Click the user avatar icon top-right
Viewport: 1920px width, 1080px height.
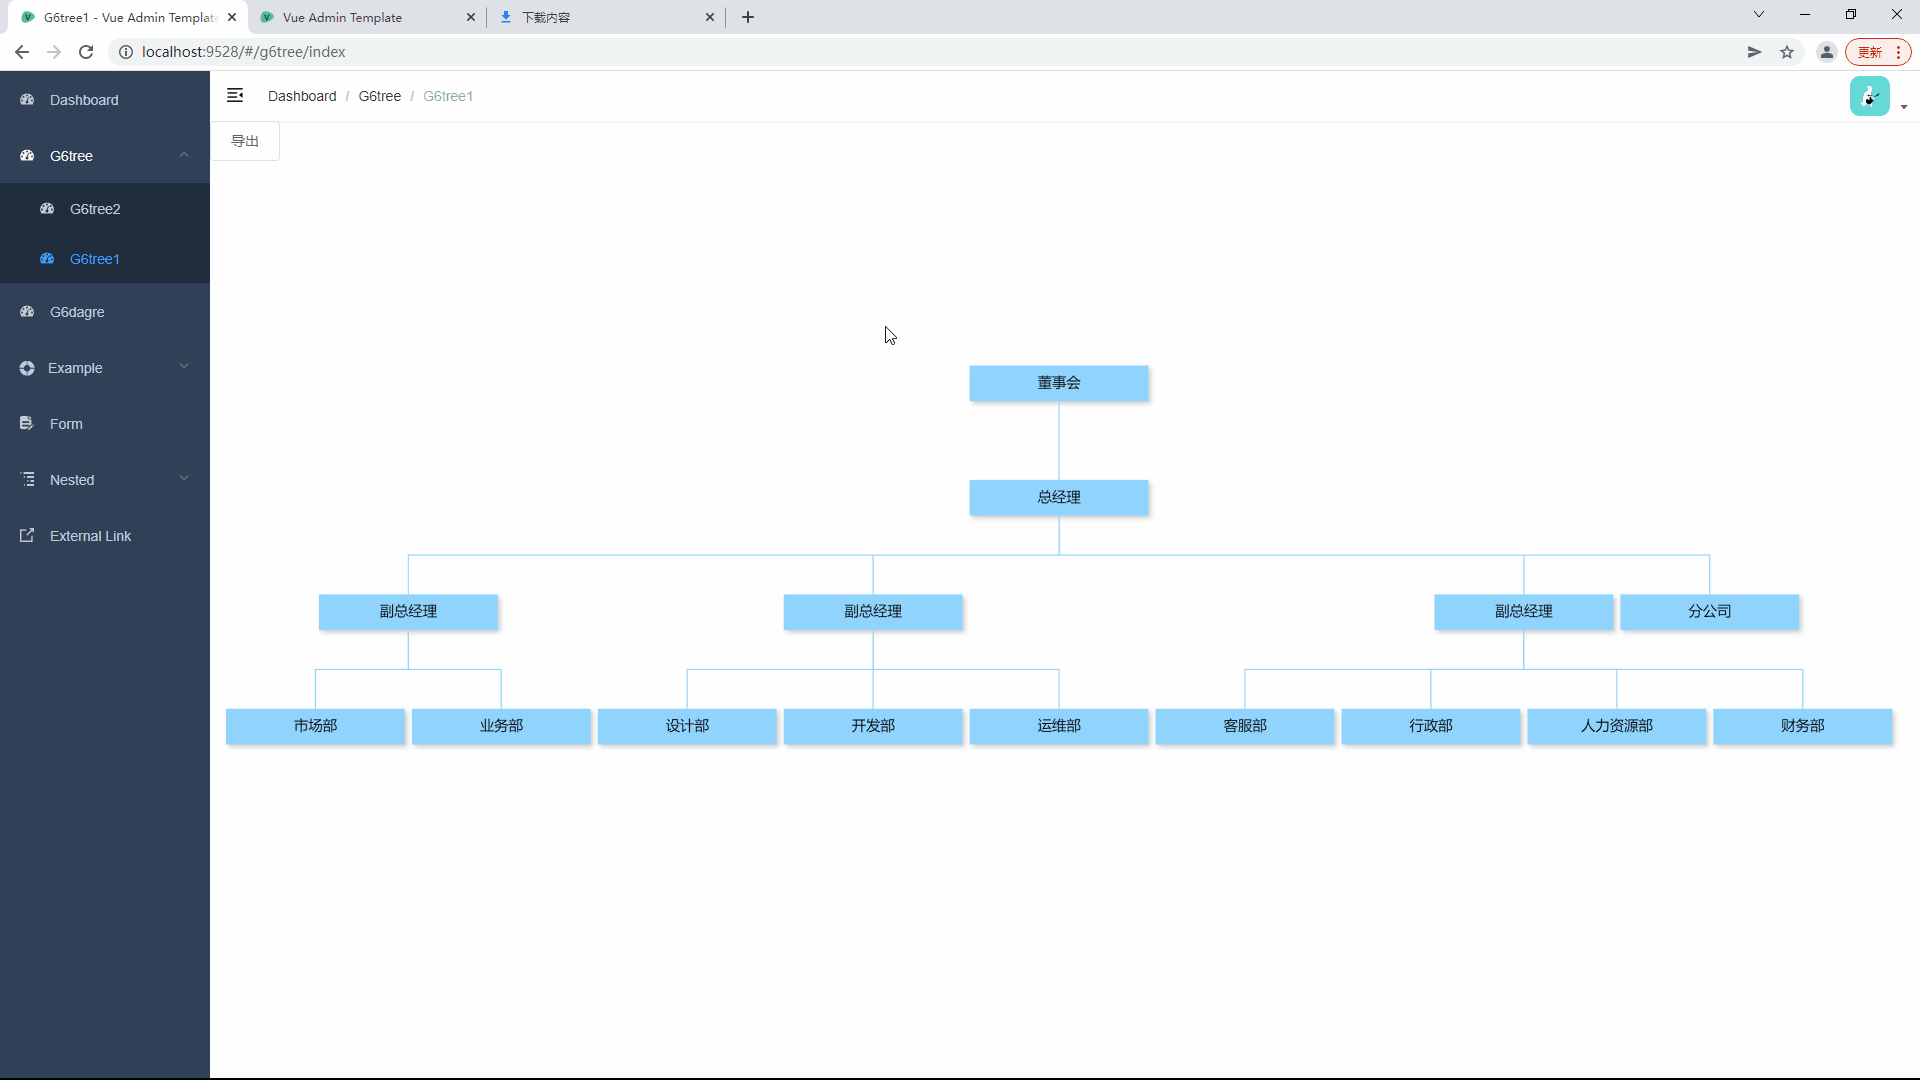1870,96
